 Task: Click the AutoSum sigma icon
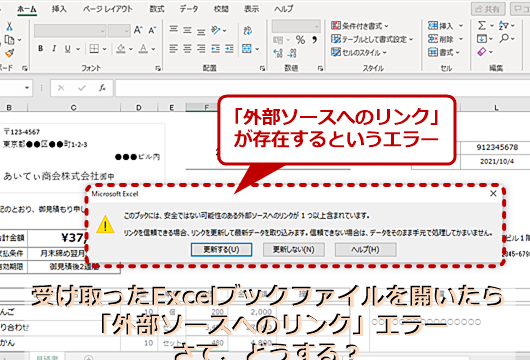coord(482,25)
